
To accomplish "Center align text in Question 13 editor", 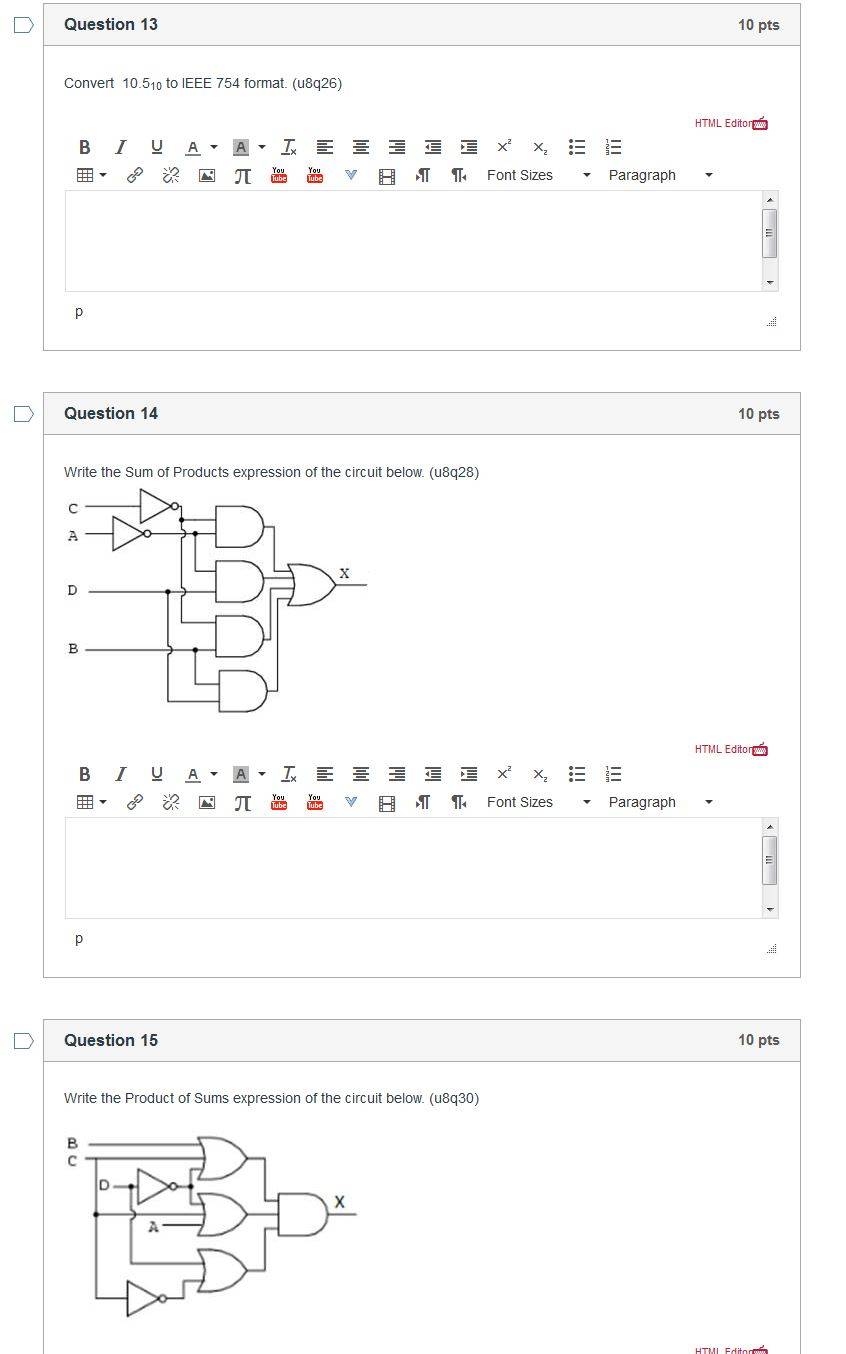I will [361, 147].
